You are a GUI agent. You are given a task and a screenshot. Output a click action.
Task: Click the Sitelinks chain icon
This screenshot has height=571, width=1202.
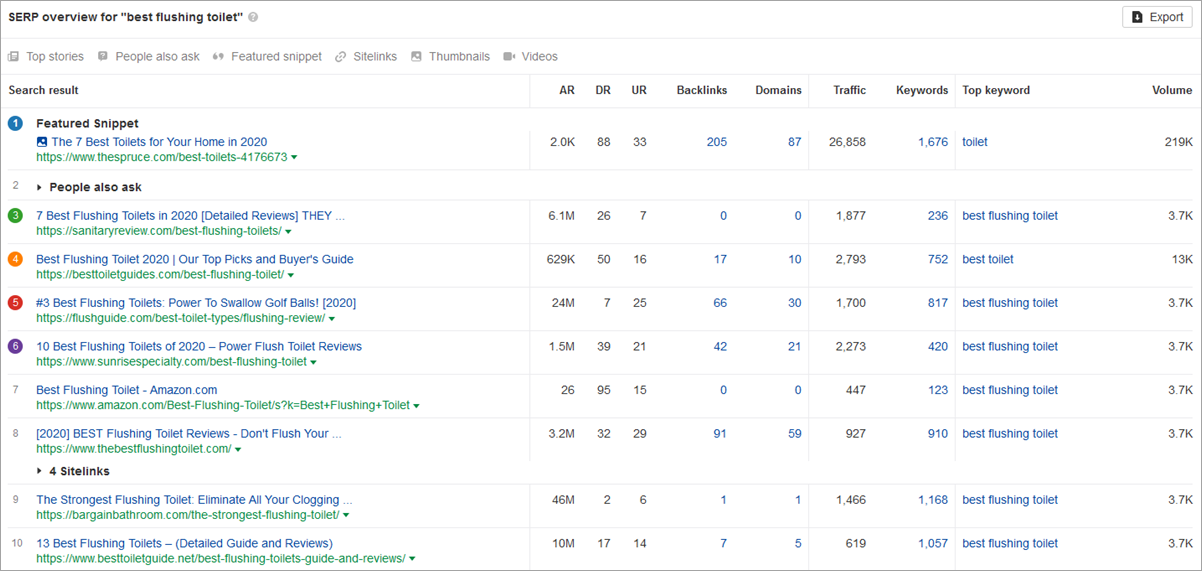[341, 57]
